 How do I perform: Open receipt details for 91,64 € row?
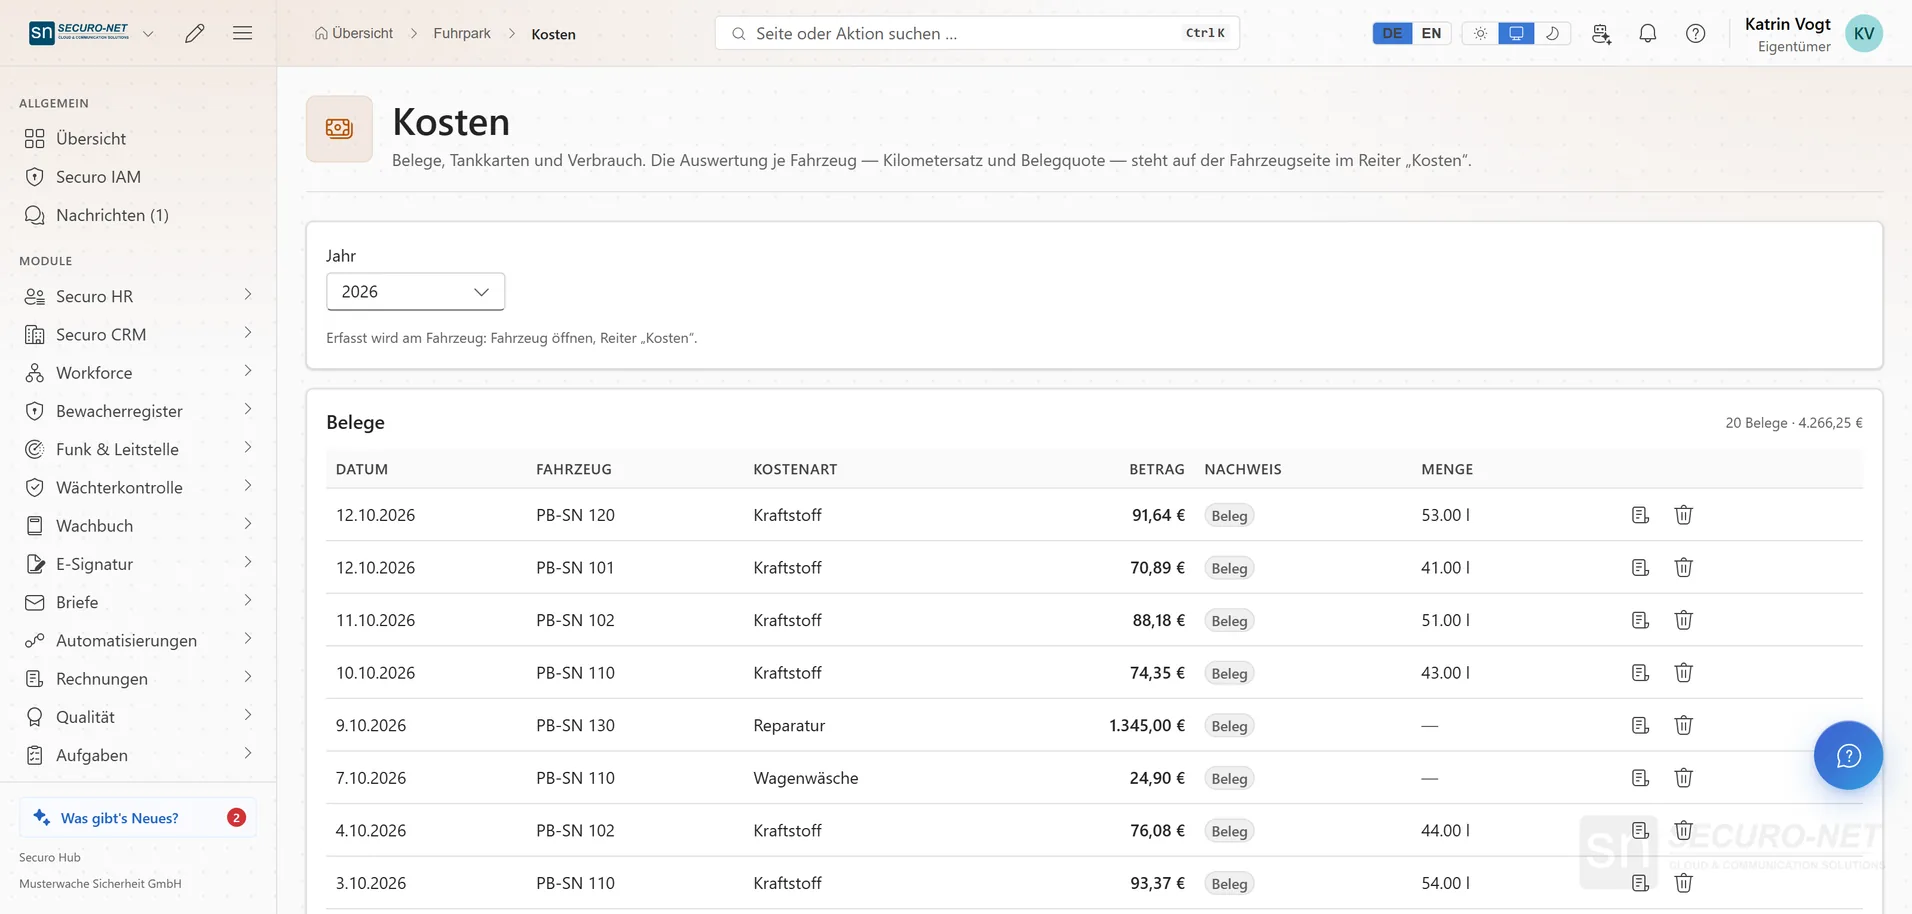pyautogui.click(x=1640, y=515)
